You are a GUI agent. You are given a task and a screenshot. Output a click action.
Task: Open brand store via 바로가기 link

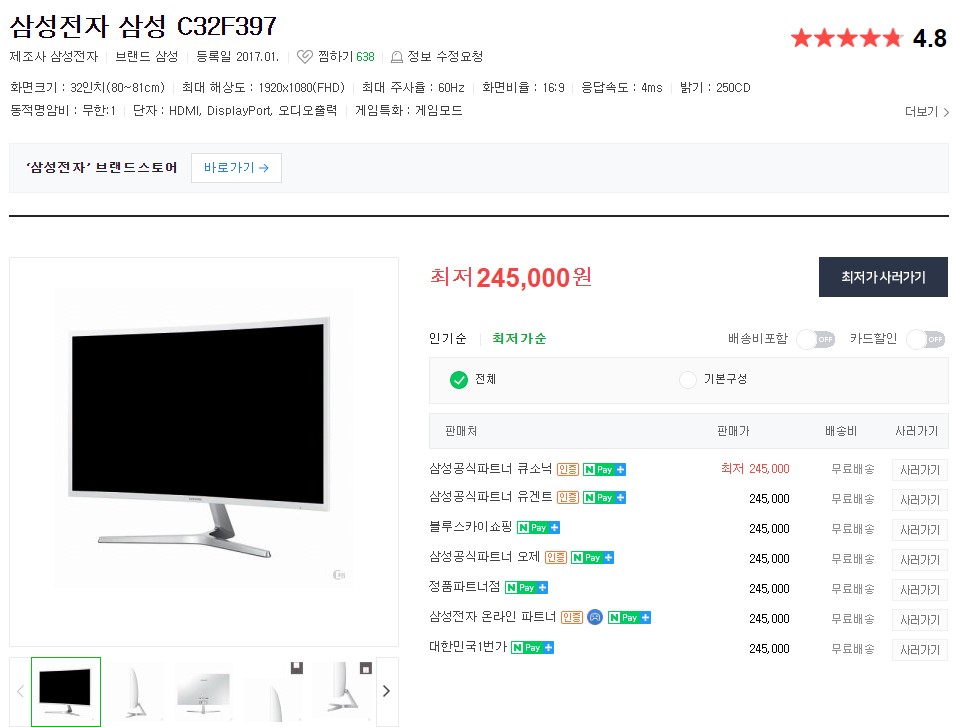tap(236, 168)
